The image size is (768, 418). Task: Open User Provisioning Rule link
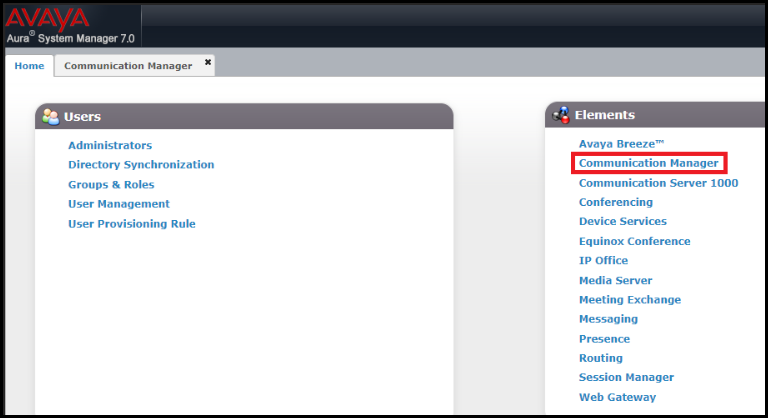(x=132, y=223)
